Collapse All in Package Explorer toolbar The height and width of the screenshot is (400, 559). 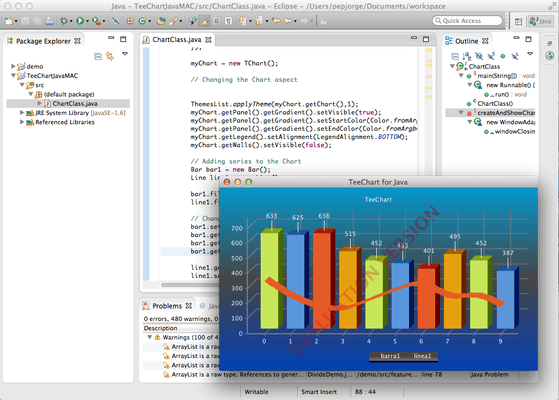[98, 56]
